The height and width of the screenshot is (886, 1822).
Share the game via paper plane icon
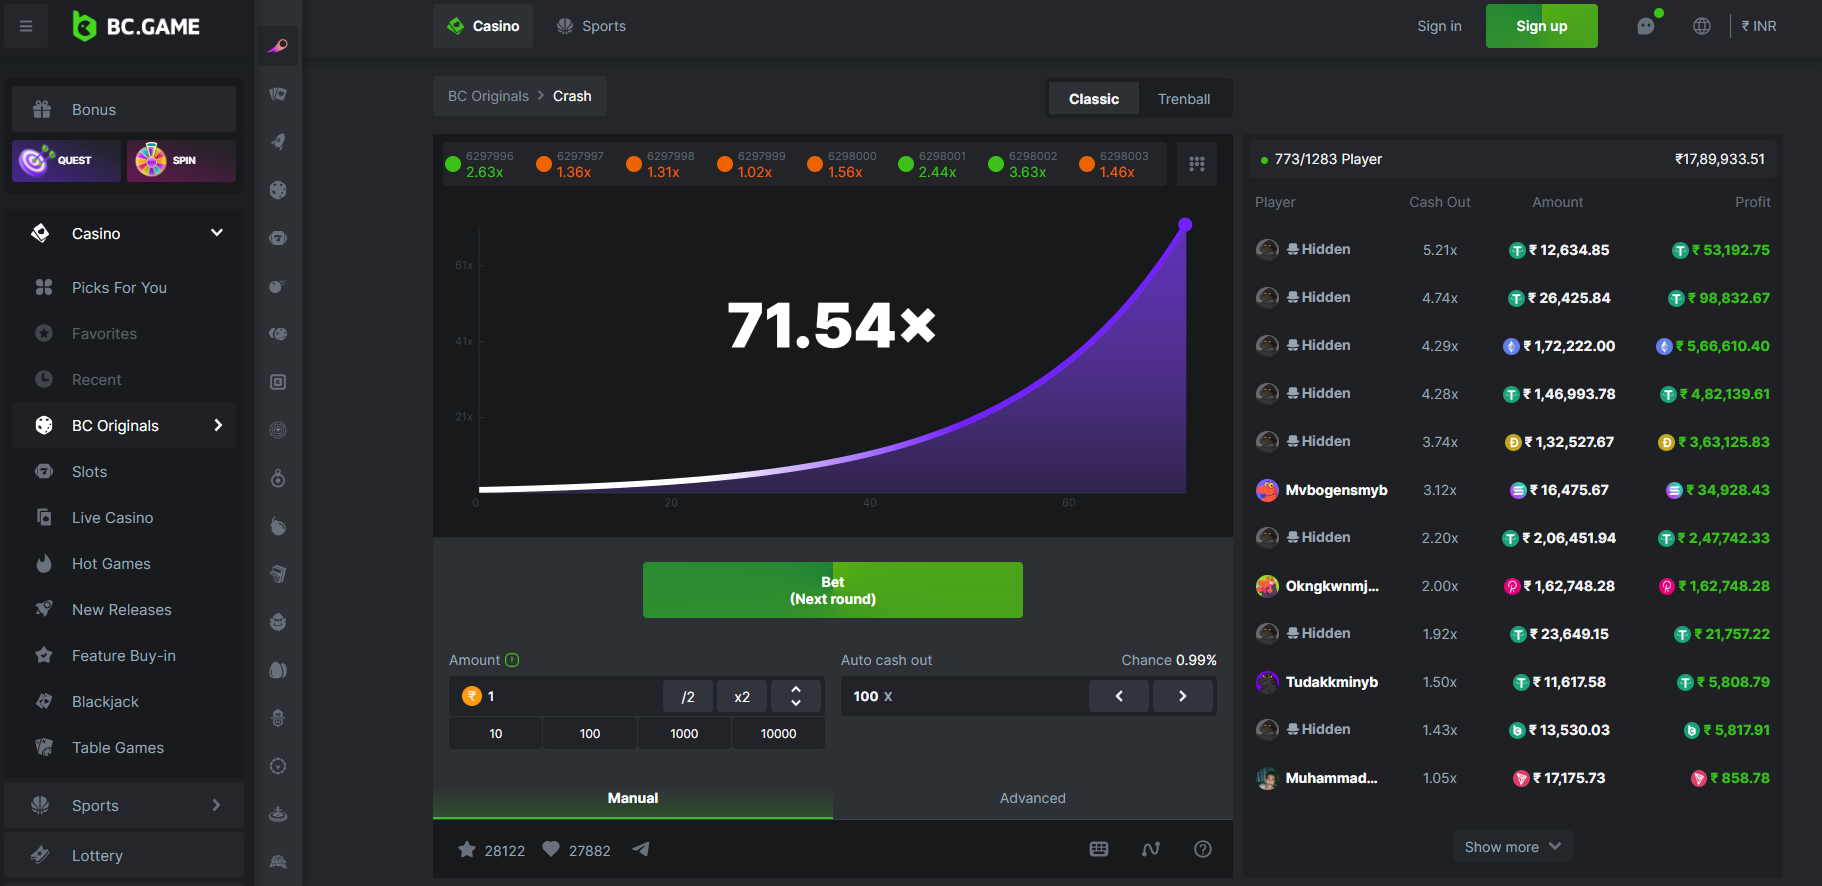pyautogui.click(x=641, y=849)
